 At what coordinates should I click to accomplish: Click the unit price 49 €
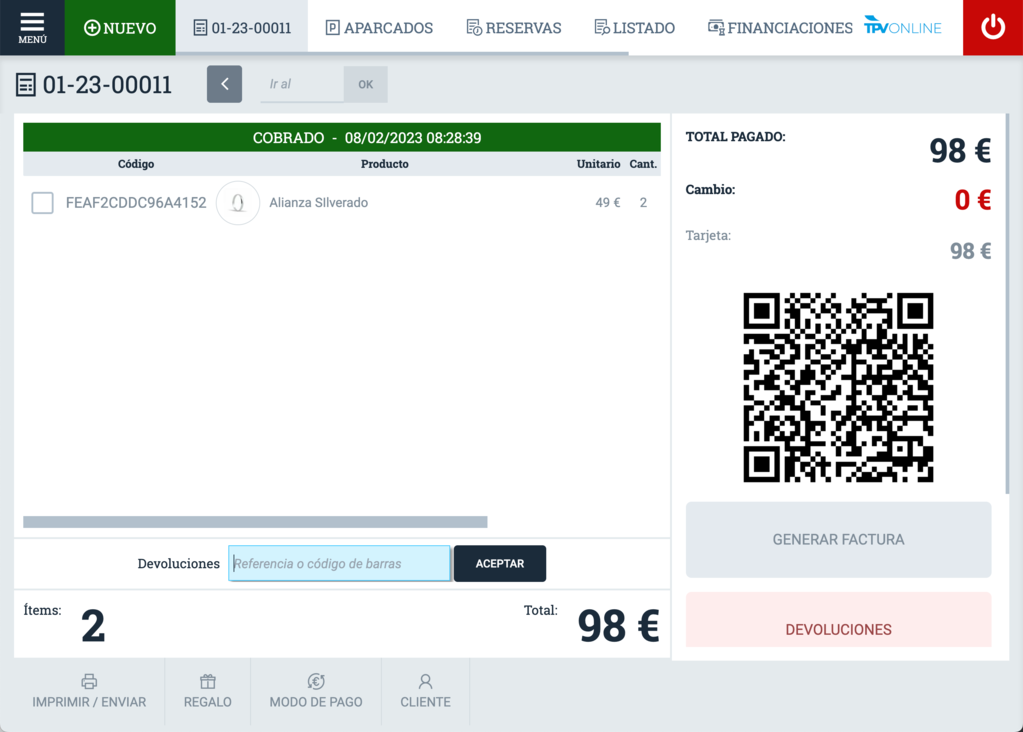click(607, 203)
